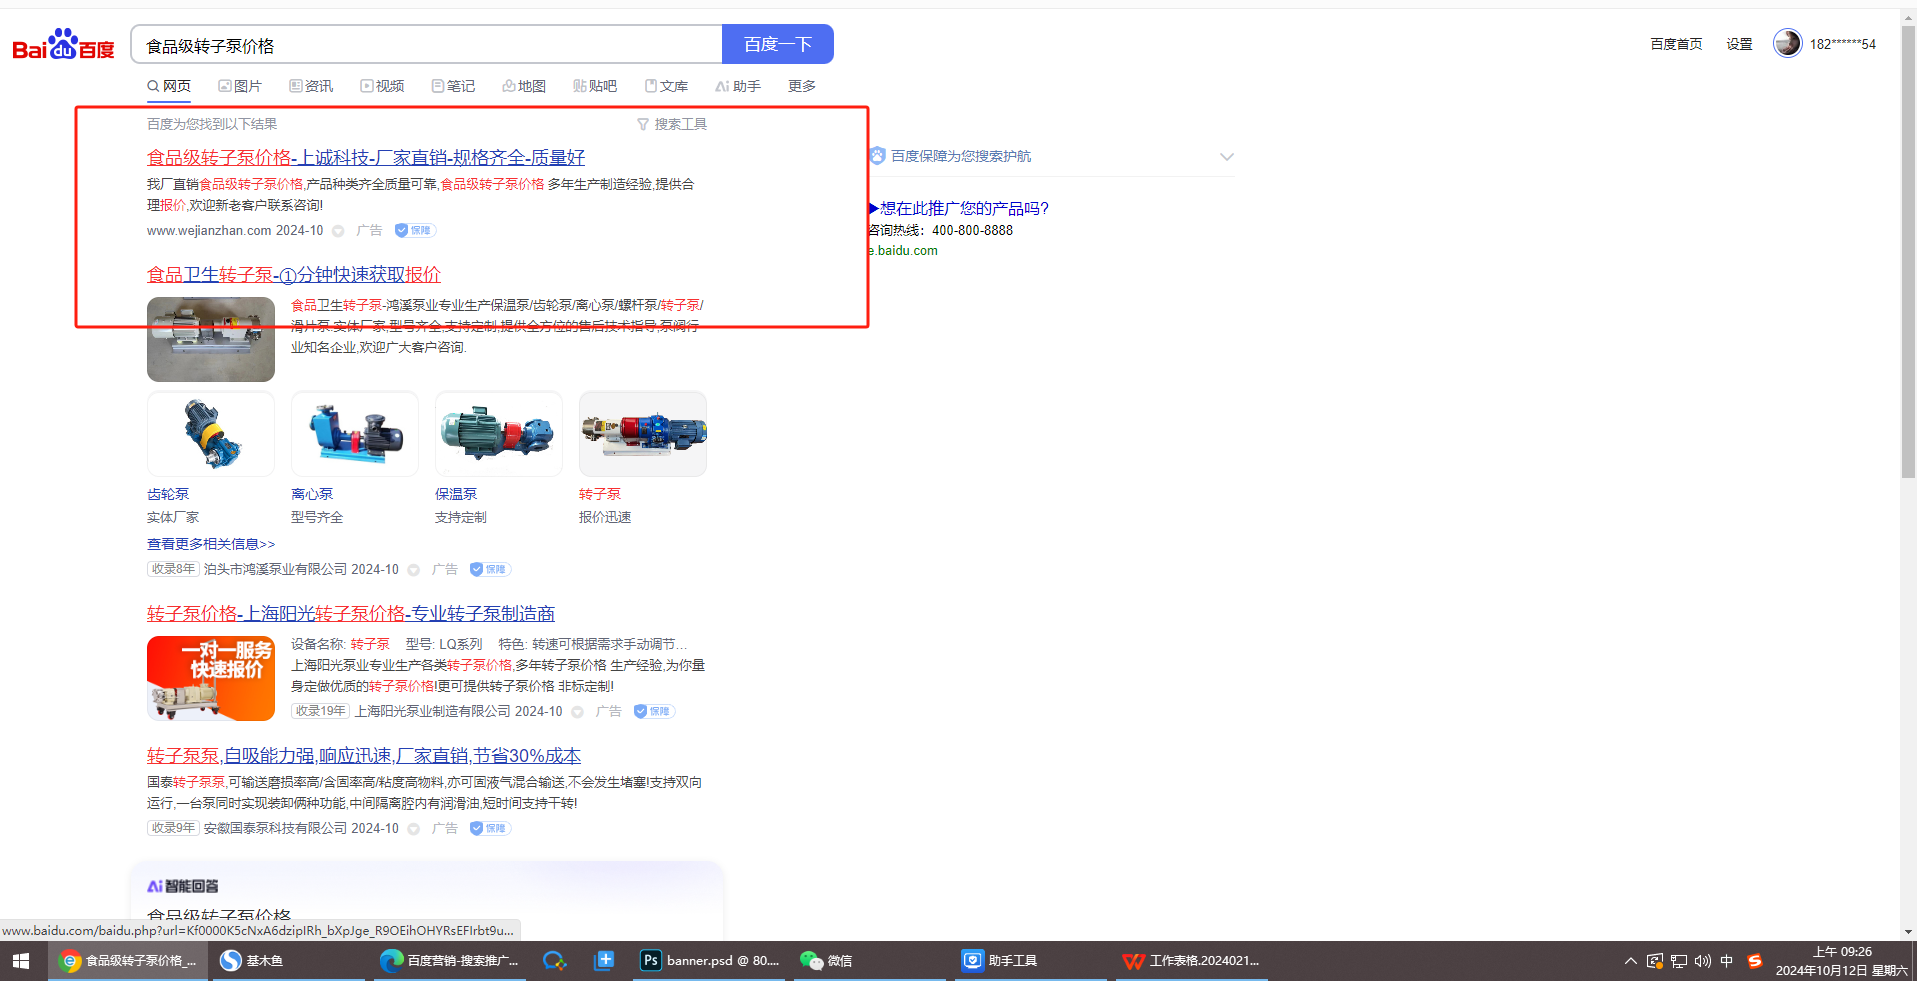Switch to the 图片 tab
This screenshot has height=981, width=1917.
pyautogui.click(x=240, y=86)
